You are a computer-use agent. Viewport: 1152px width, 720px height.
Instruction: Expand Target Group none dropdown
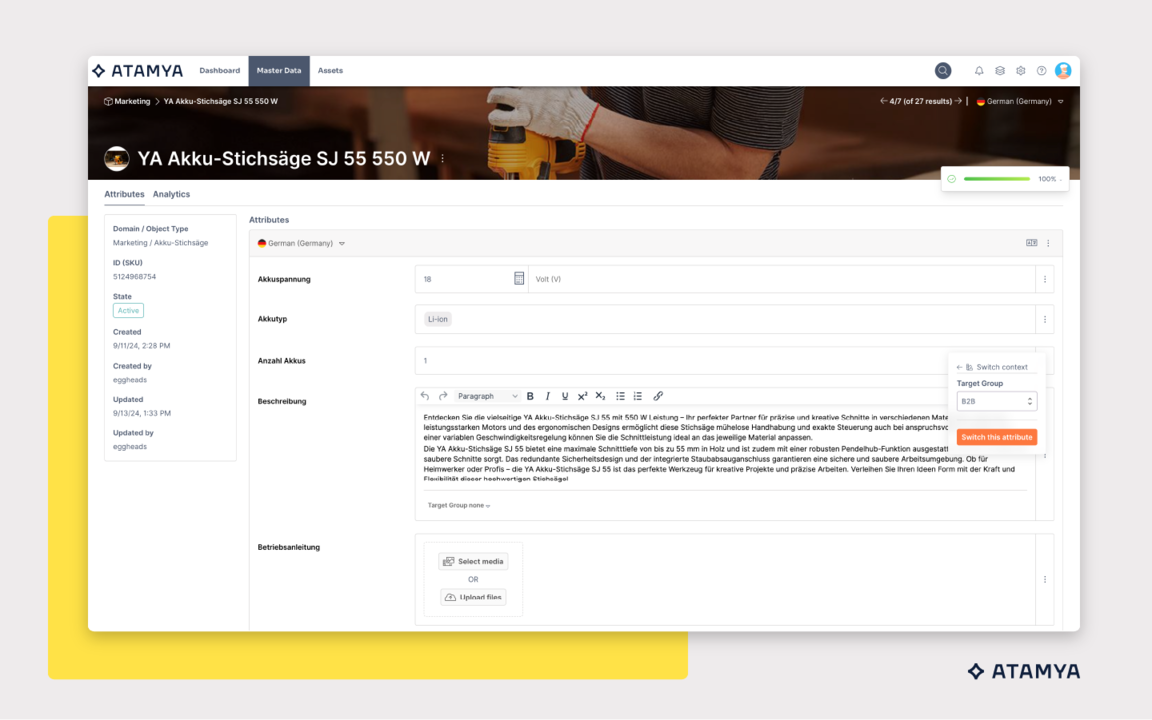coord(458,505)
